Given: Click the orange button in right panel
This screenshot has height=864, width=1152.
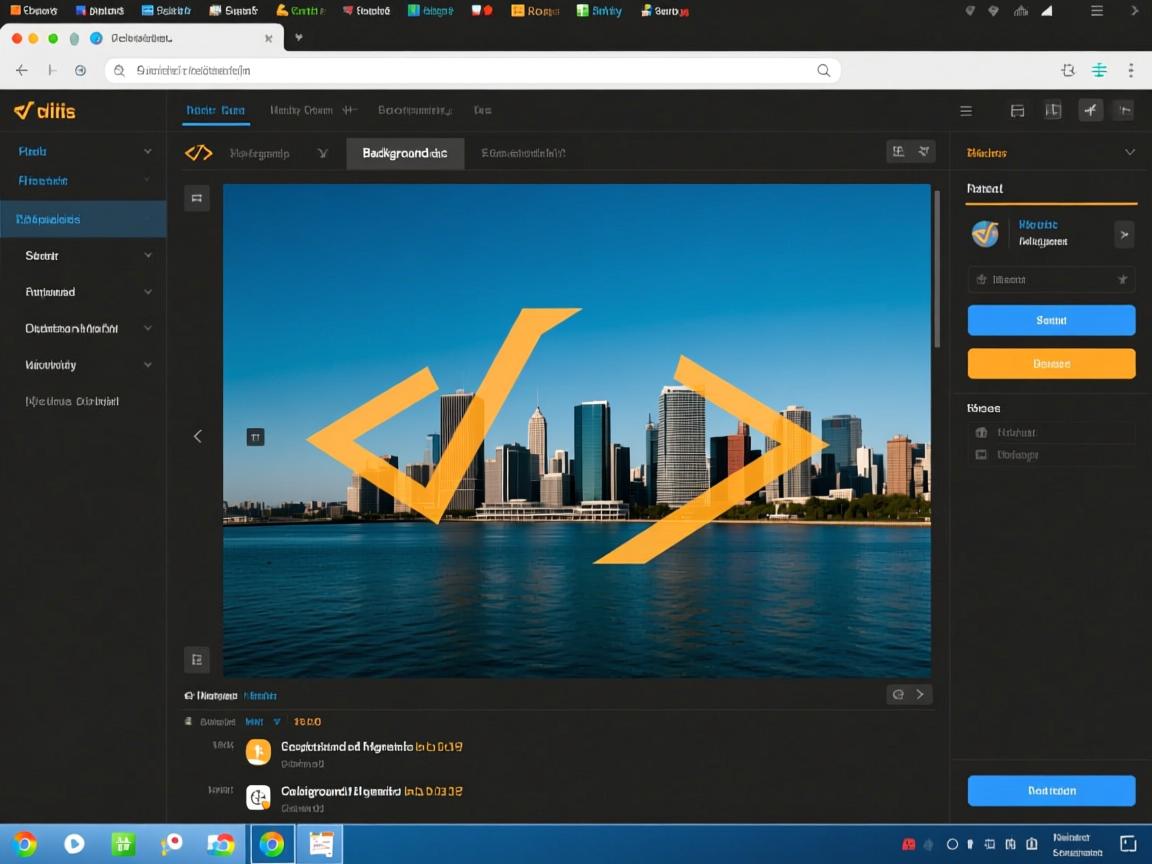Looking at the screenshot, I should 1051,364.
